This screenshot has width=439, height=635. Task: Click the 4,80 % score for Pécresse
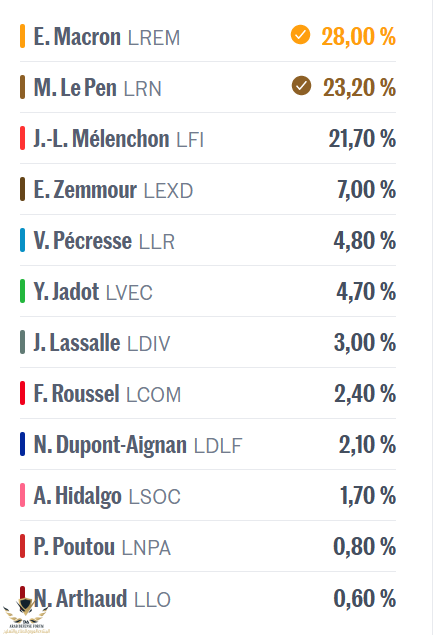pyautogui.click(x=364, y=241)
